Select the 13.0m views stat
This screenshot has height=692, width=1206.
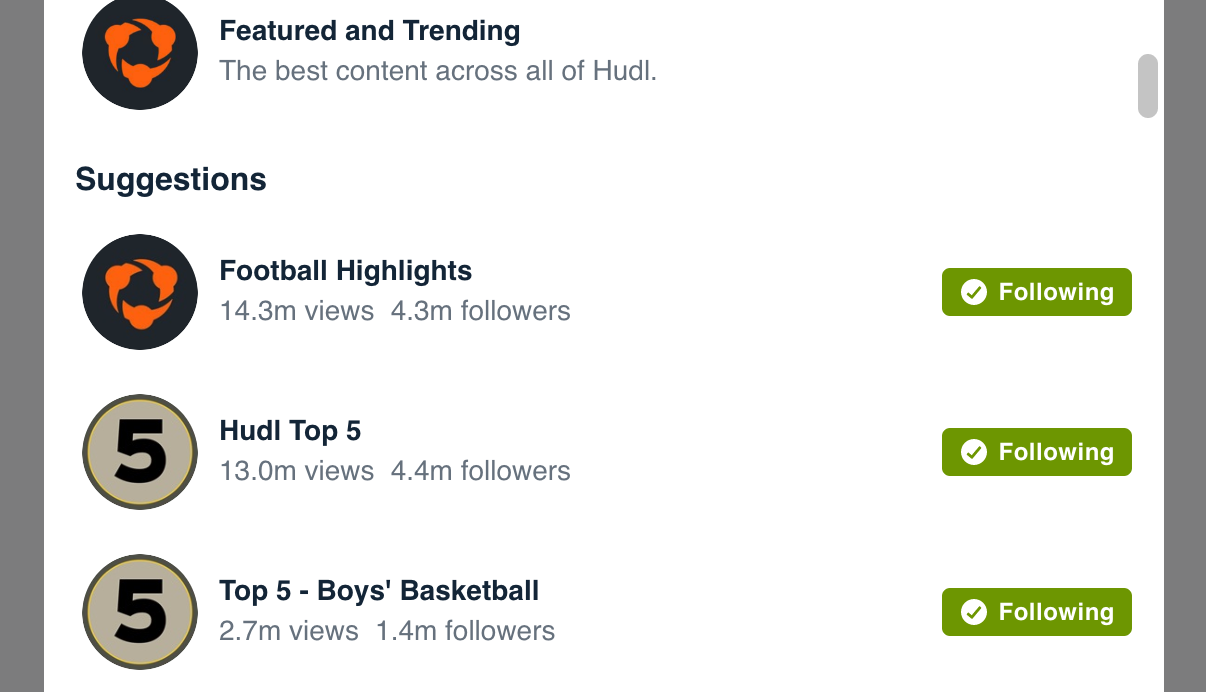click(297, 471)
